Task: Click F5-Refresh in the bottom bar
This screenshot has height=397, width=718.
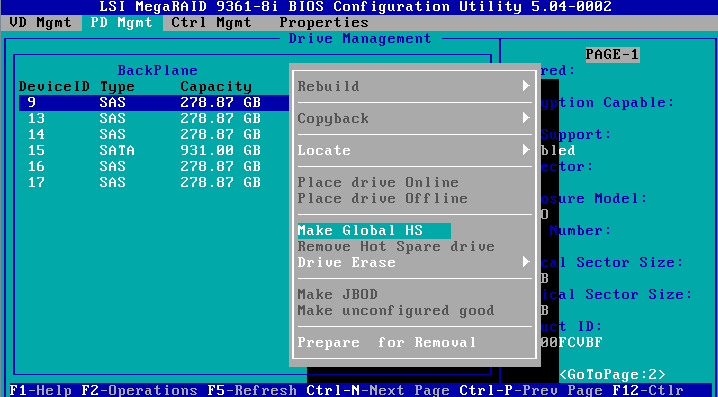Action: point(252,390)
